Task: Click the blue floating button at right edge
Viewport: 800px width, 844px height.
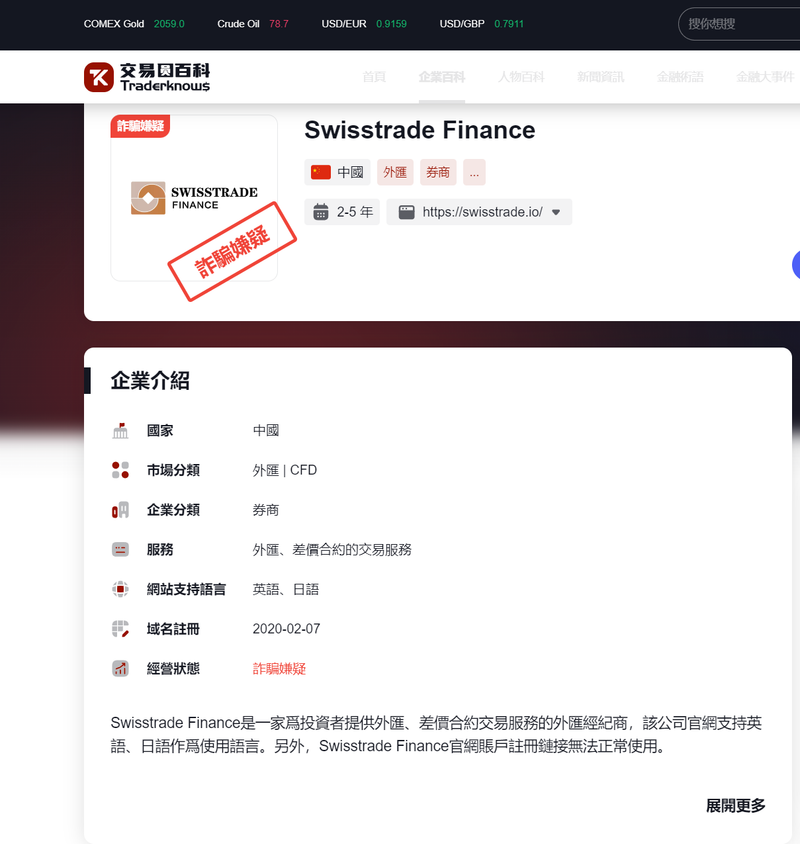Action: click(x=796, y=264)
